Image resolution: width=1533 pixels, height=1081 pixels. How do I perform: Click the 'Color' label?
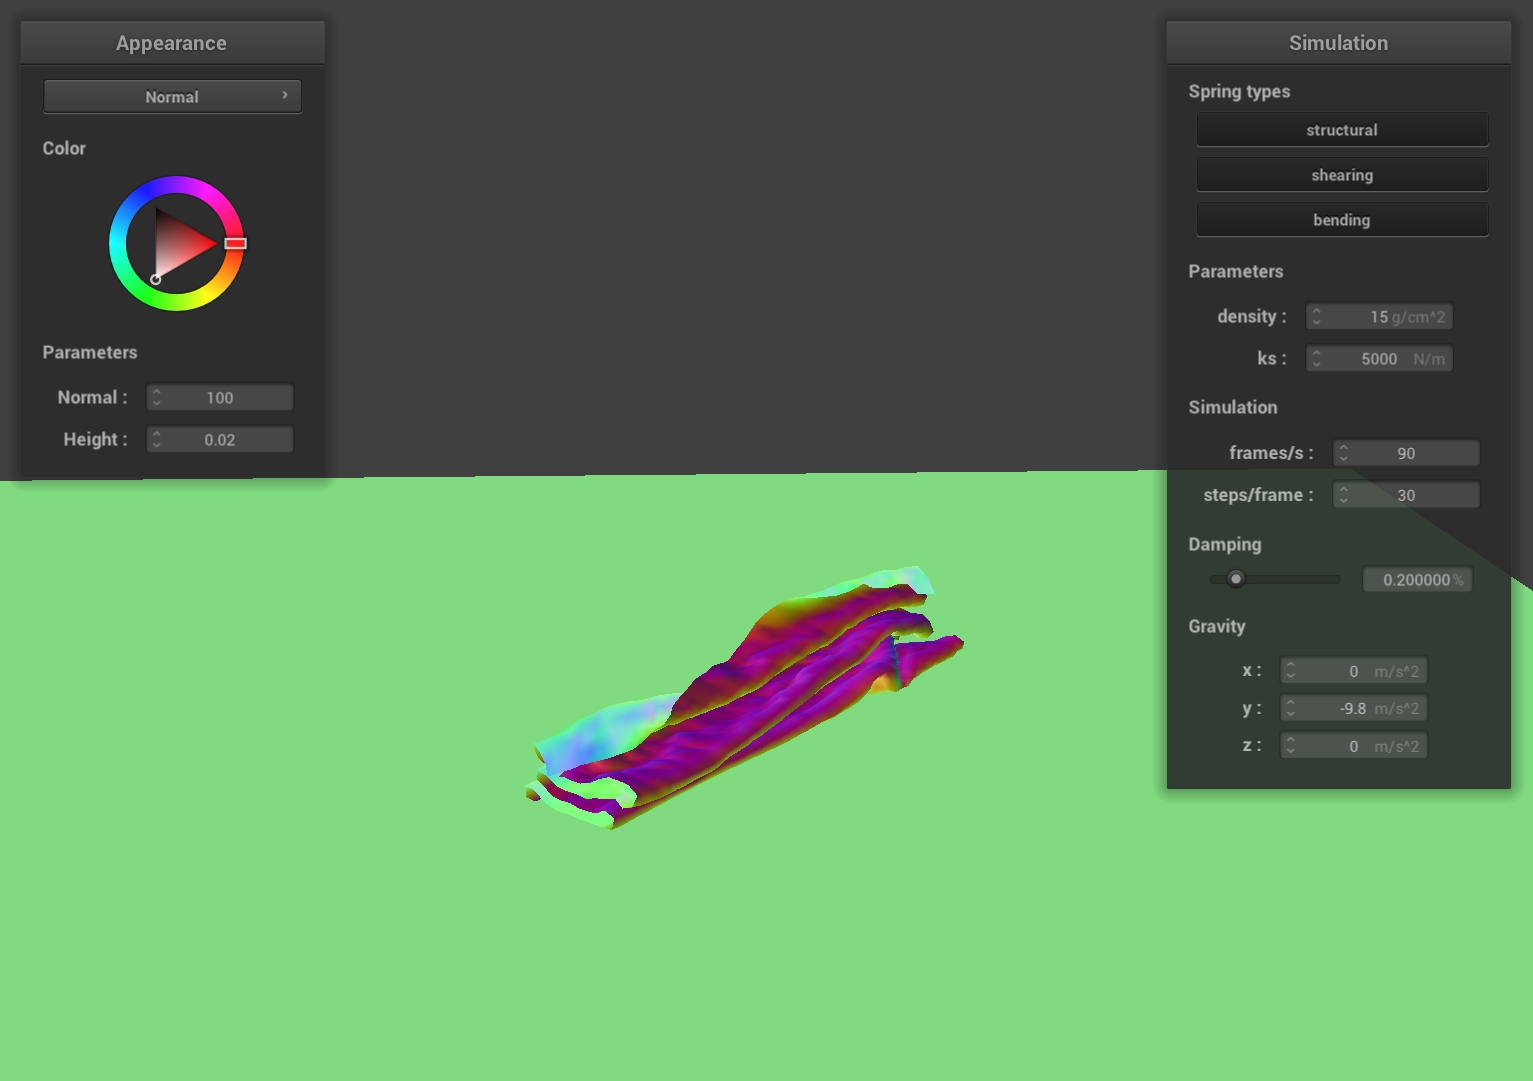(64, 148)
